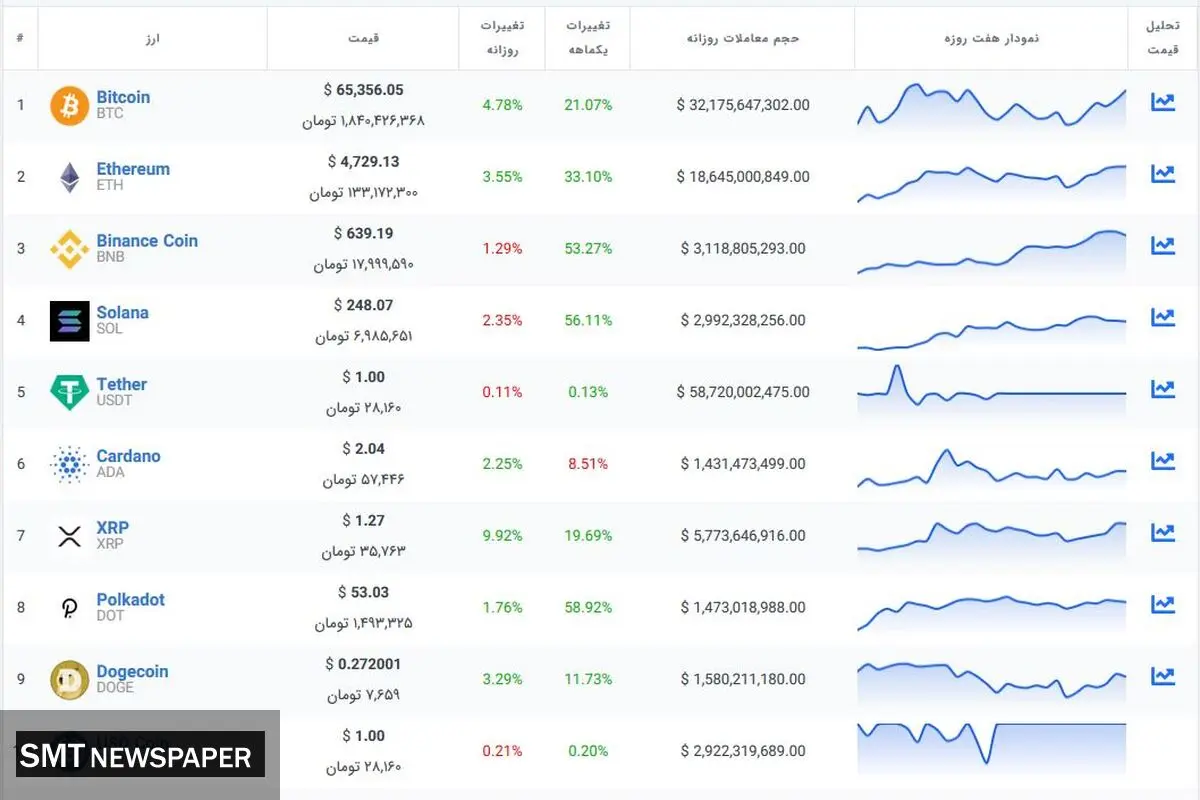Select Bitcoin volume $ 32,175,647,302.00
Screen dimensions: 1200x800
click(743, 105)
